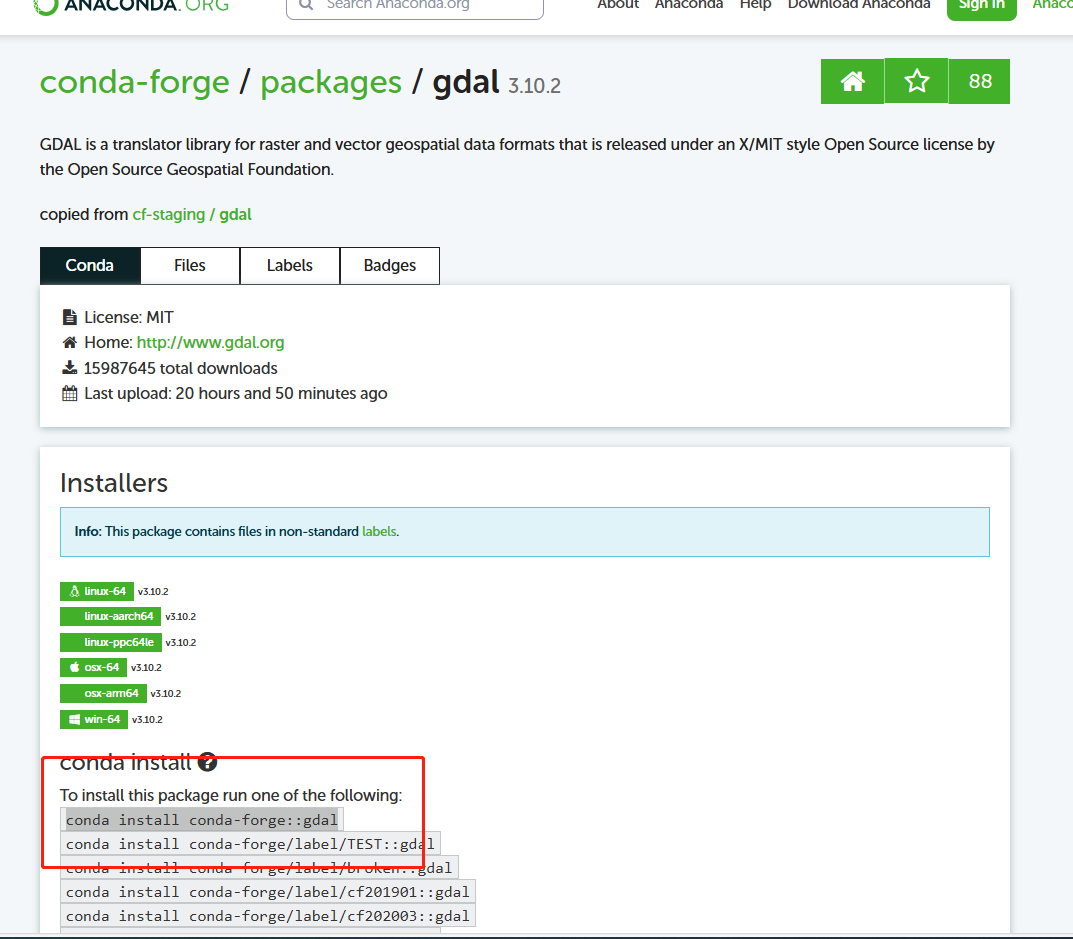Select conda install conda-forge::gdal command
The image size is (1073, 939).
pos(202,820)
